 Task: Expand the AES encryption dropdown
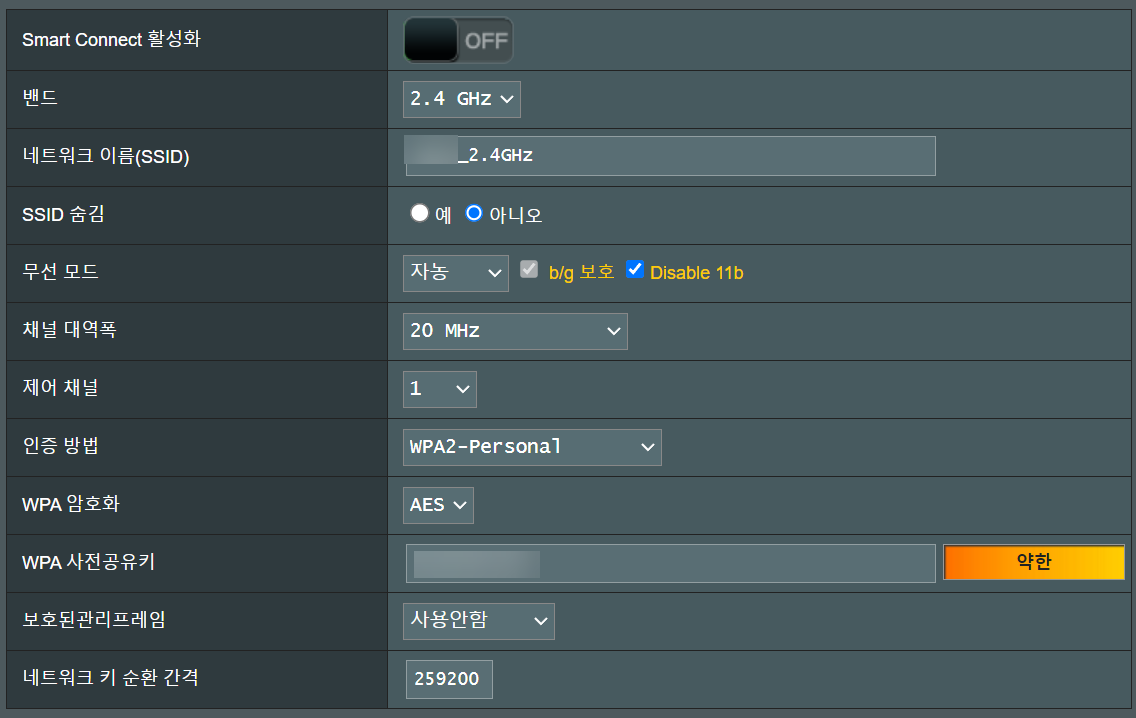[x=438, y=505]
